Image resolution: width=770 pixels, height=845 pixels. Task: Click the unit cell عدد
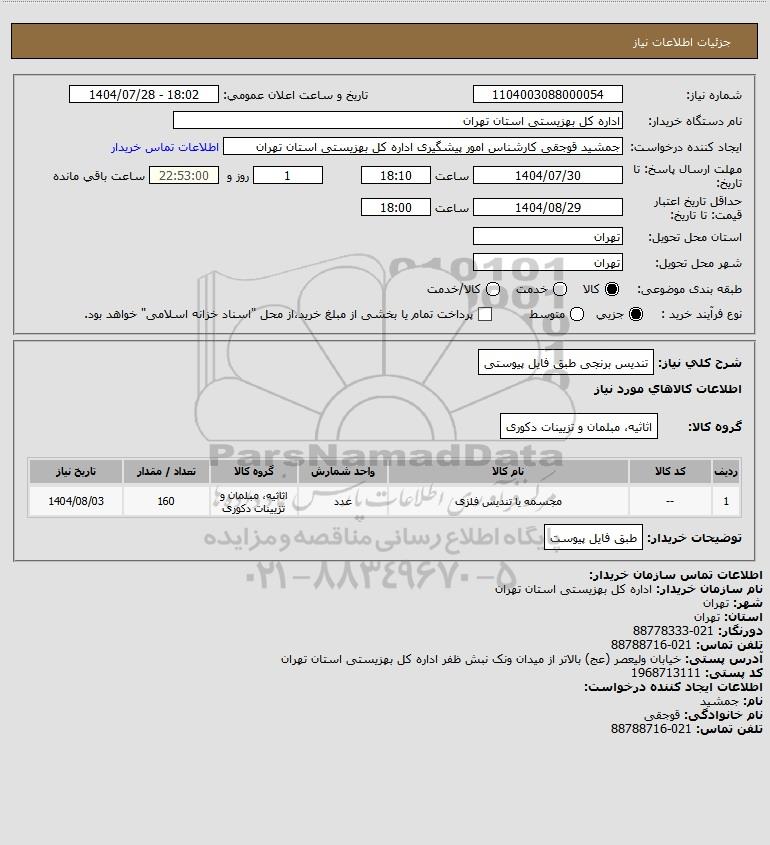[x=343, y=501]
